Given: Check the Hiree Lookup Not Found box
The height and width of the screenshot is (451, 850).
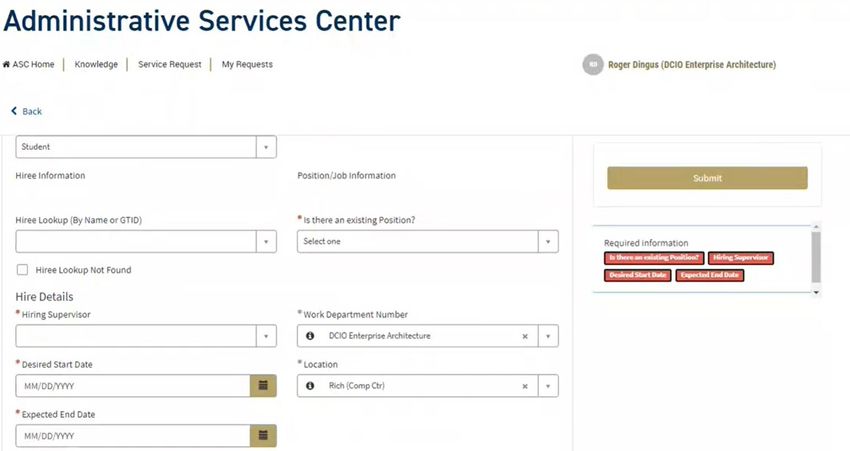Looking at the screenshot, I should 22,269.
